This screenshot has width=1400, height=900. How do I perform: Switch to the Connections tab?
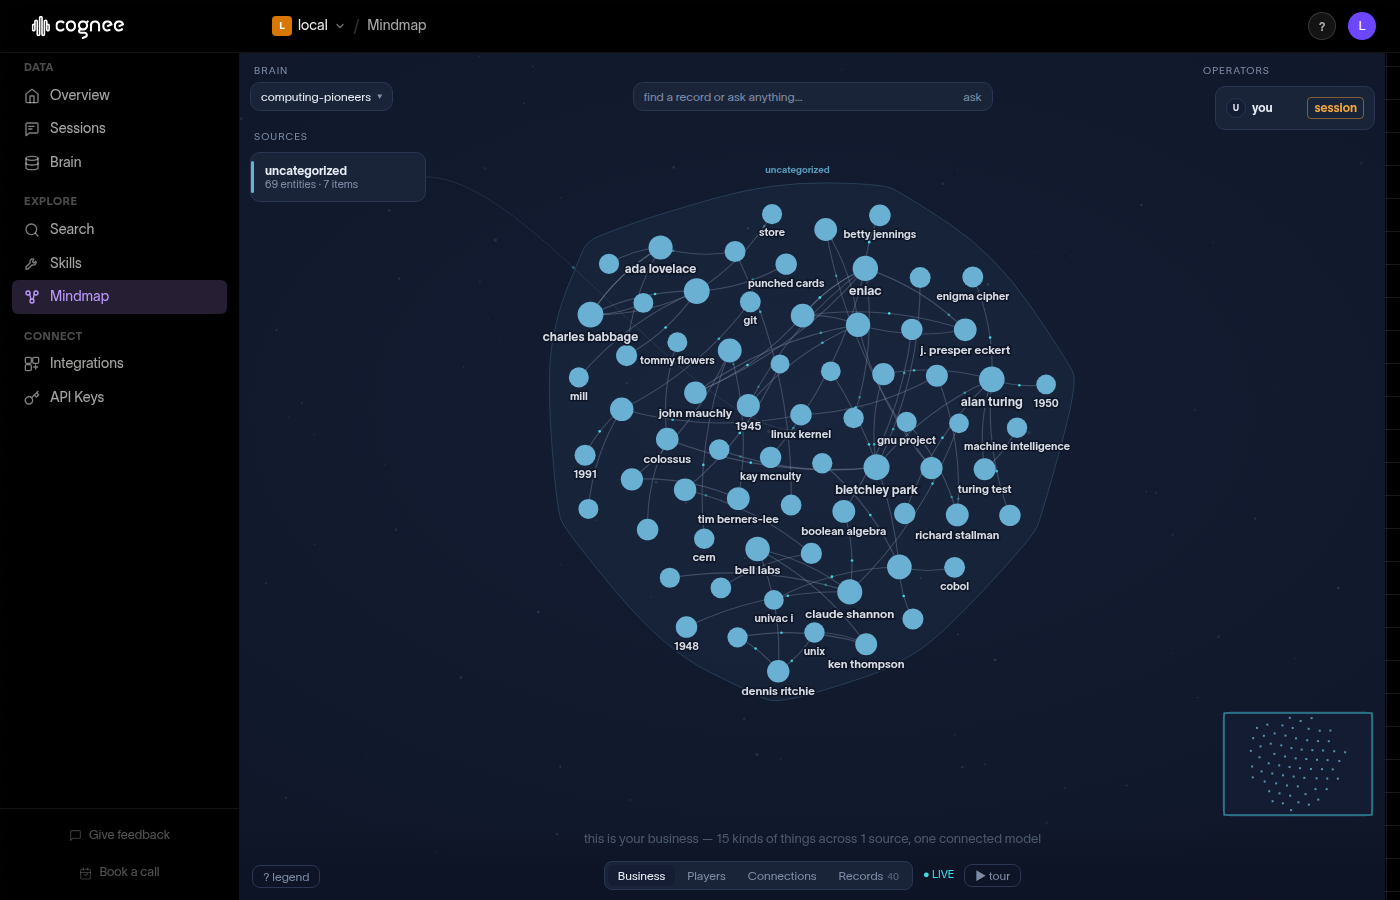click(x=782, y=876)
